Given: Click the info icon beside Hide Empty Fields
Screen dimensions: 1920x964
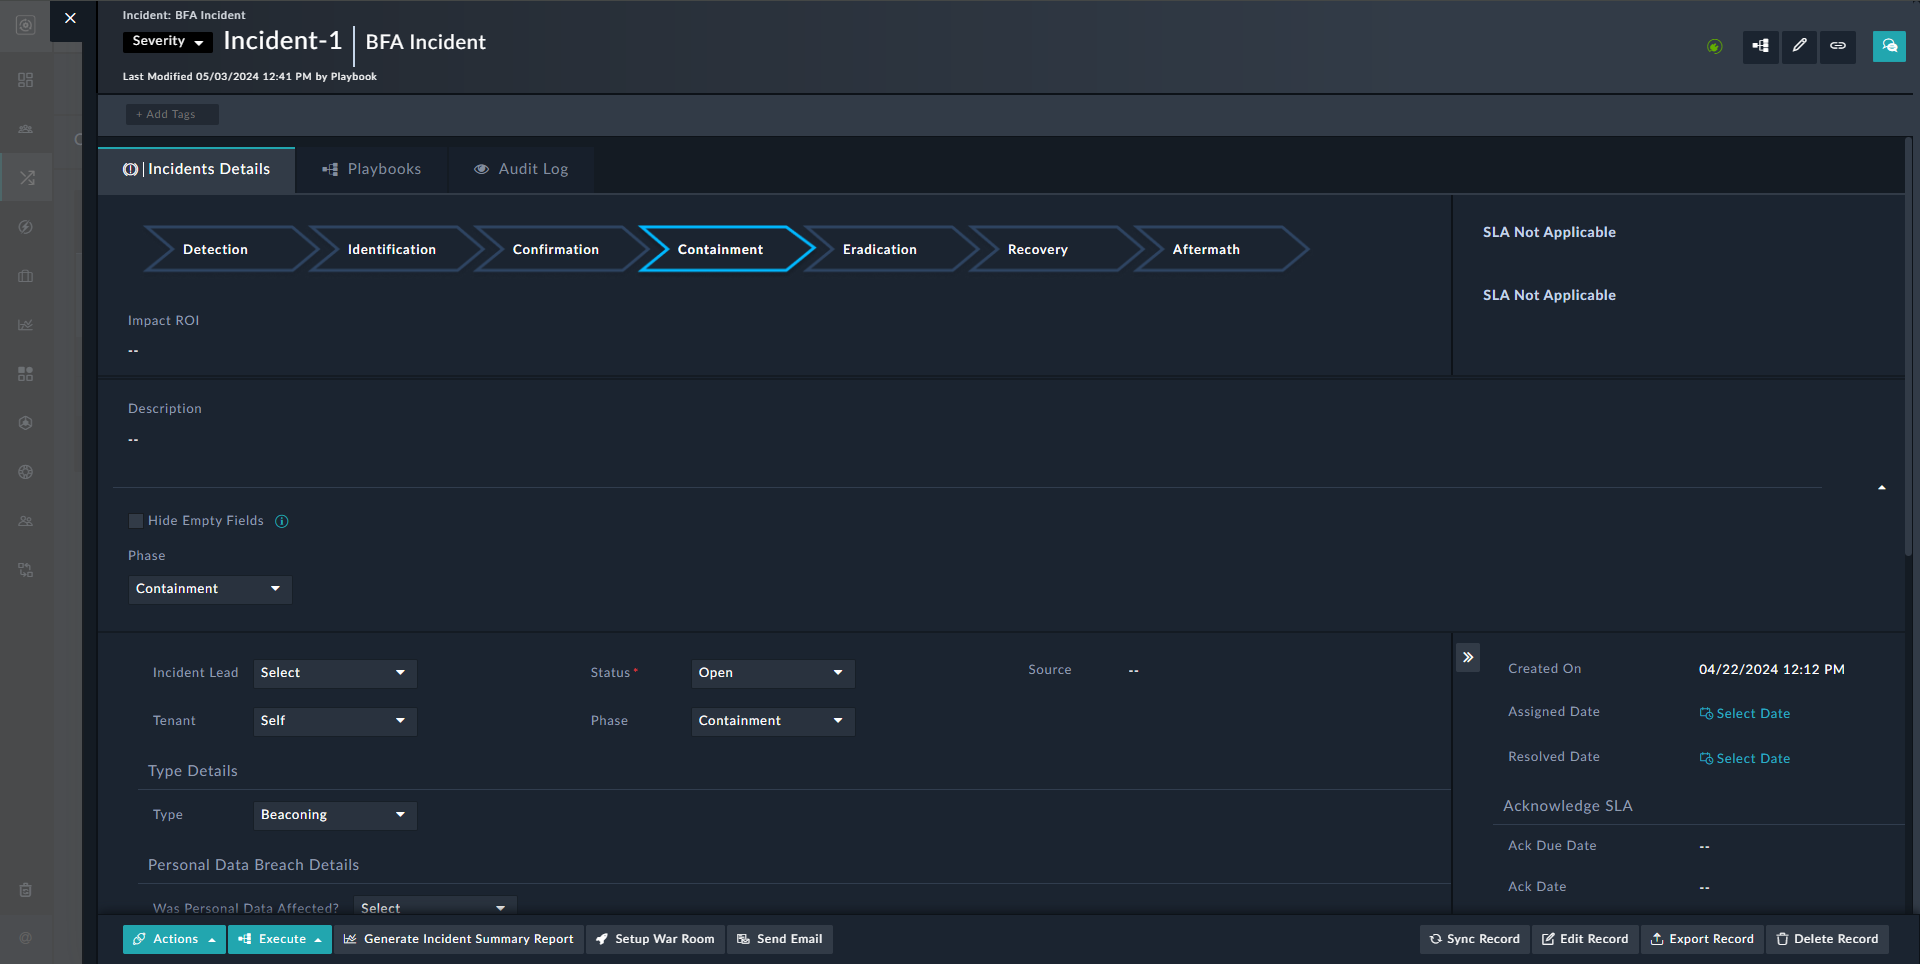Looking at the screenshot, I should pyautogui.click(x=282, y=521).
